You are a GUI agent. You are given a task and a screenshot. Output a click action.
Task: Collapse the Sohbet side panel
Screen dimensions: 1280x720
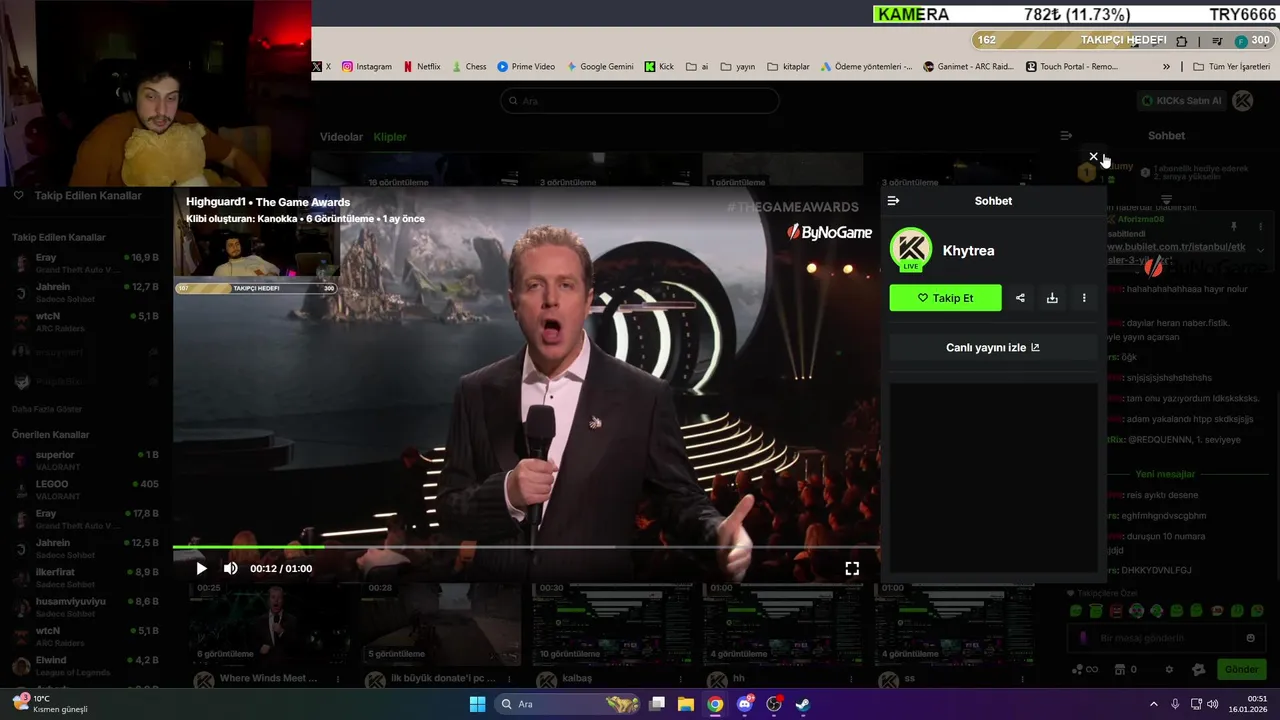(x=893, y=201)
